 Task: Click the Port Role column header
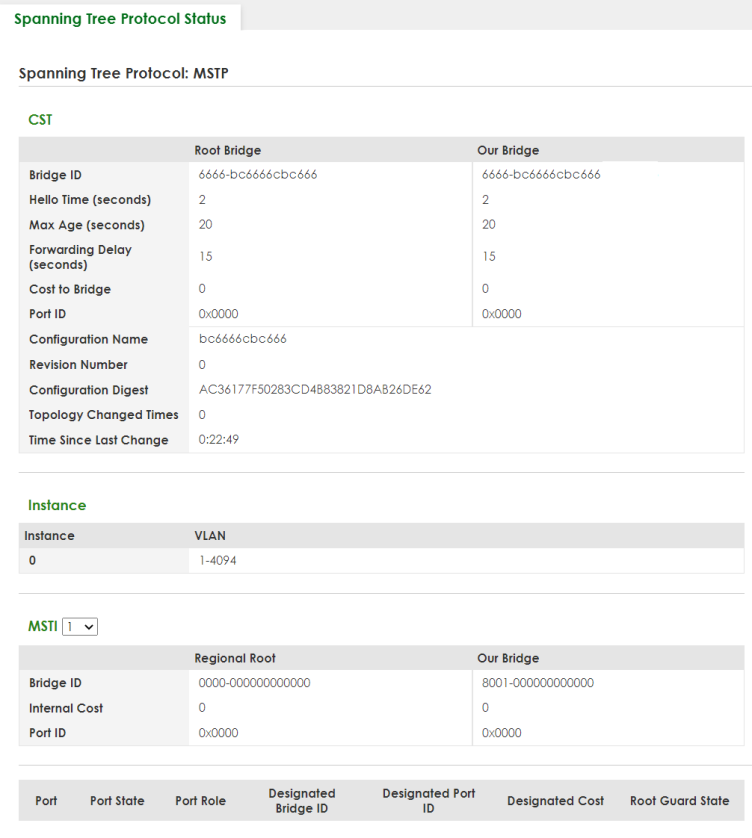coord(200,801)
